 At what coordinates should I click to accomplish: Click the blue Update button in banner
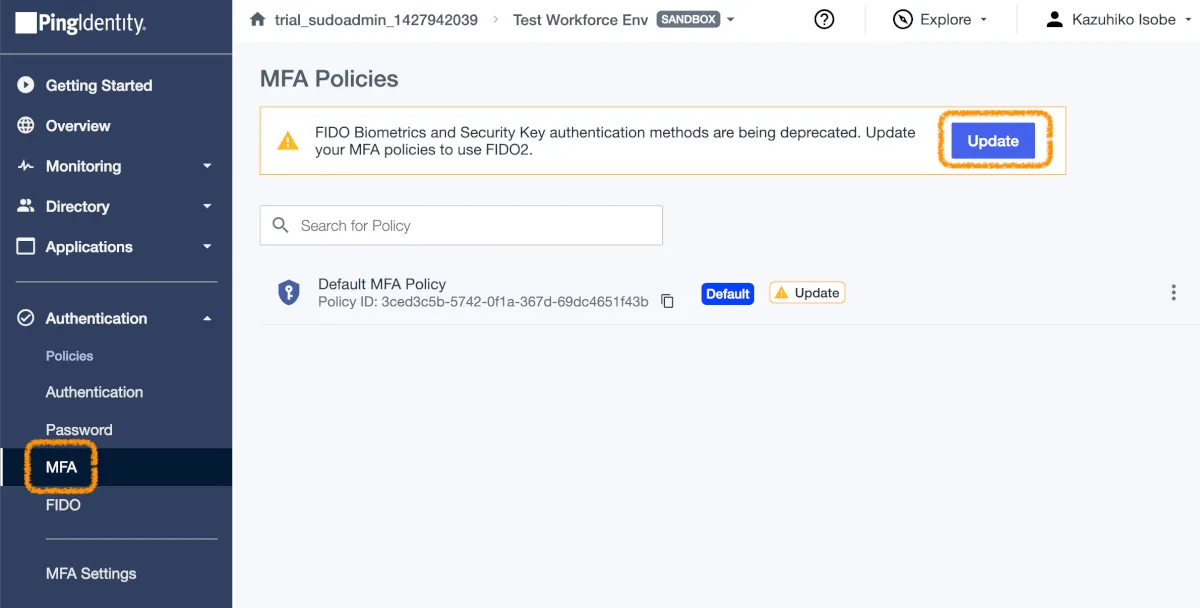click(992, 141)
